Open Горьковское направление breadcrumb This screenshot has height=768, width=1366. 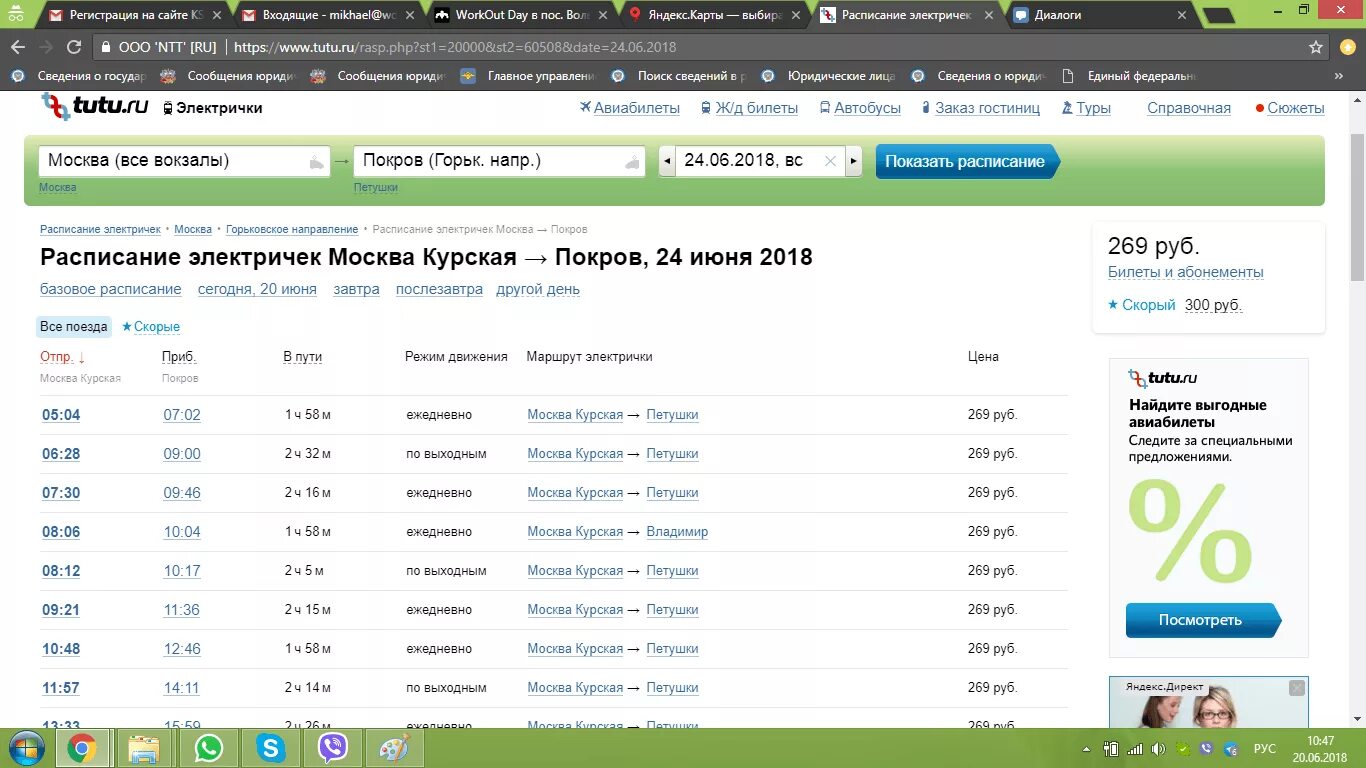click(x=292, y=230)
